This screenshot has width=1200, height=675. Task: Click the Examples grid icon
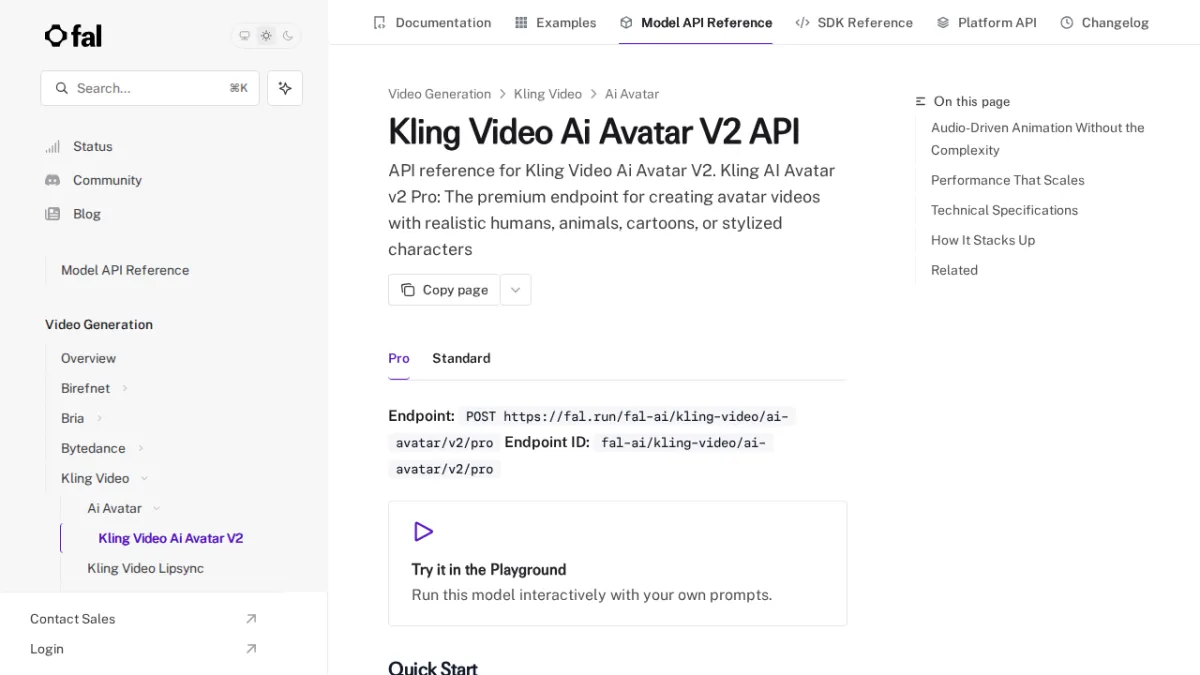tap(521, 22)
